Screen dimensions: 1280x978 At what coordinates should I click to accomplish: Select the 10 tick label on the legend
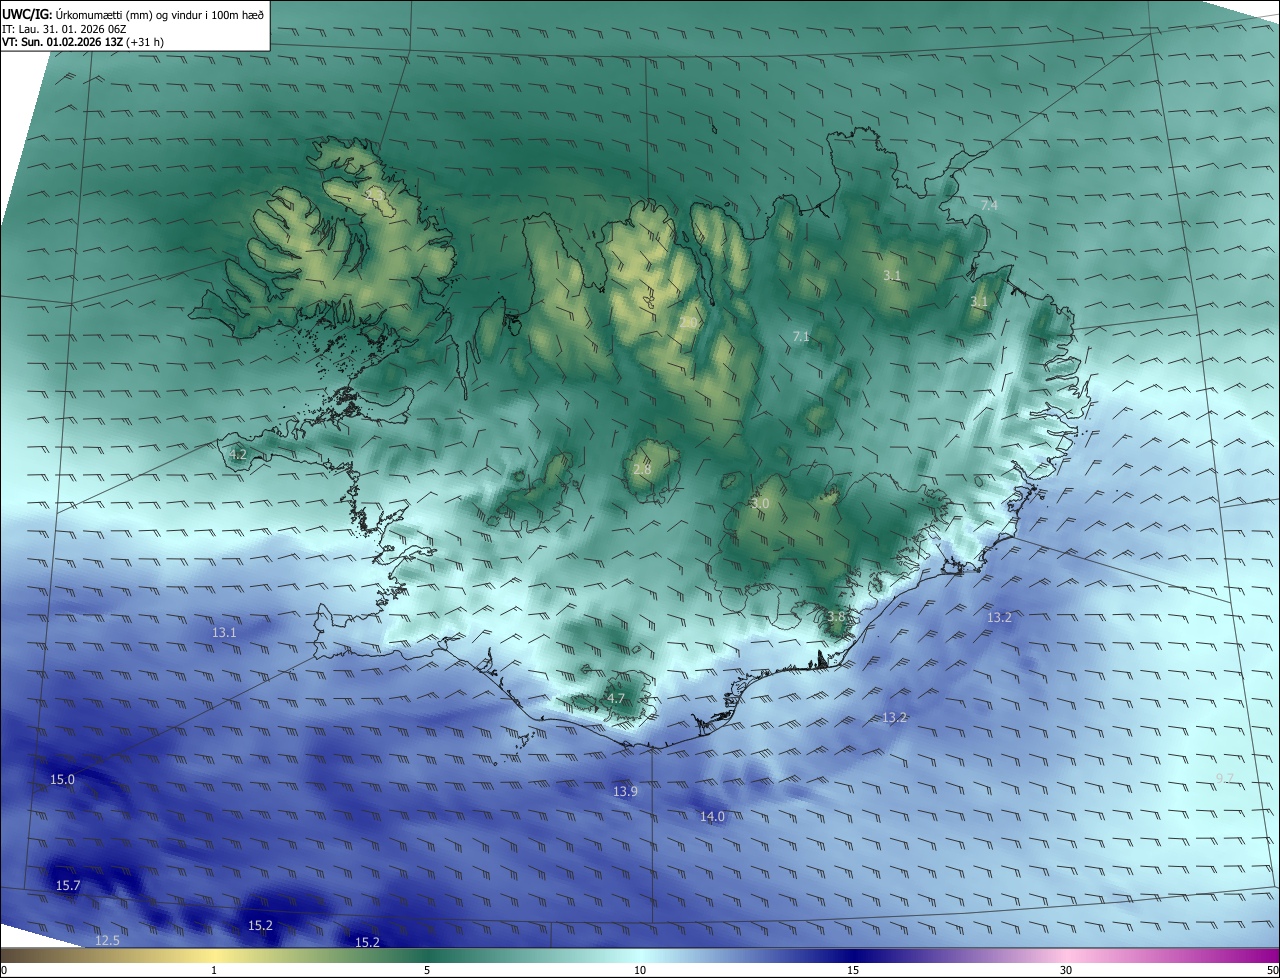pos(640,970)
